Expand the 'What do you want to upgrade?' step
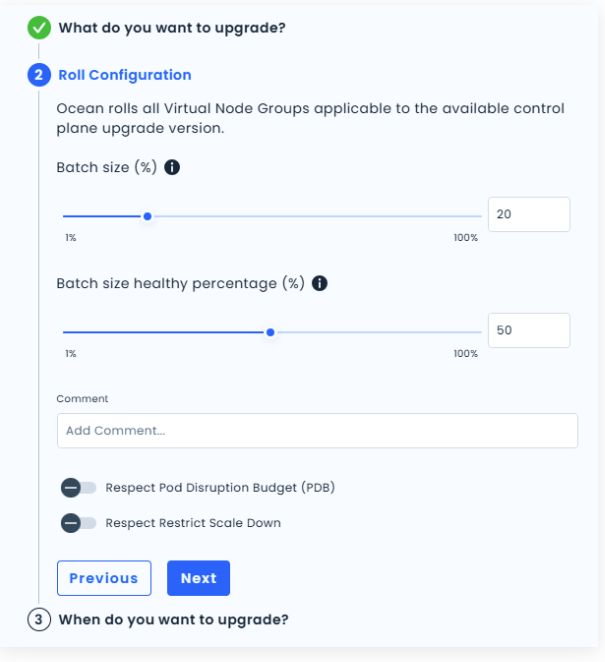The height and width of the screenshot is (662, 605). (172, 28)
